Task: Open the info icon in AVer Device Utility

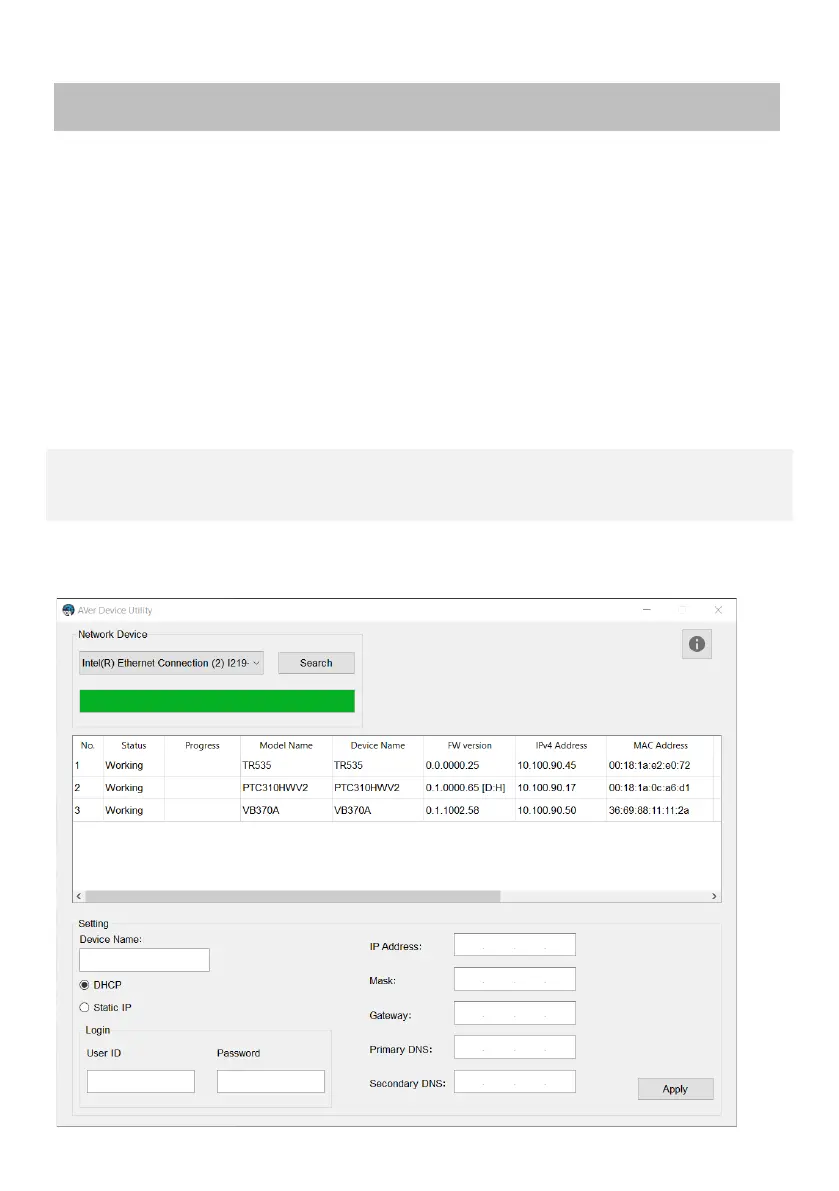Action: click(696, 644)
